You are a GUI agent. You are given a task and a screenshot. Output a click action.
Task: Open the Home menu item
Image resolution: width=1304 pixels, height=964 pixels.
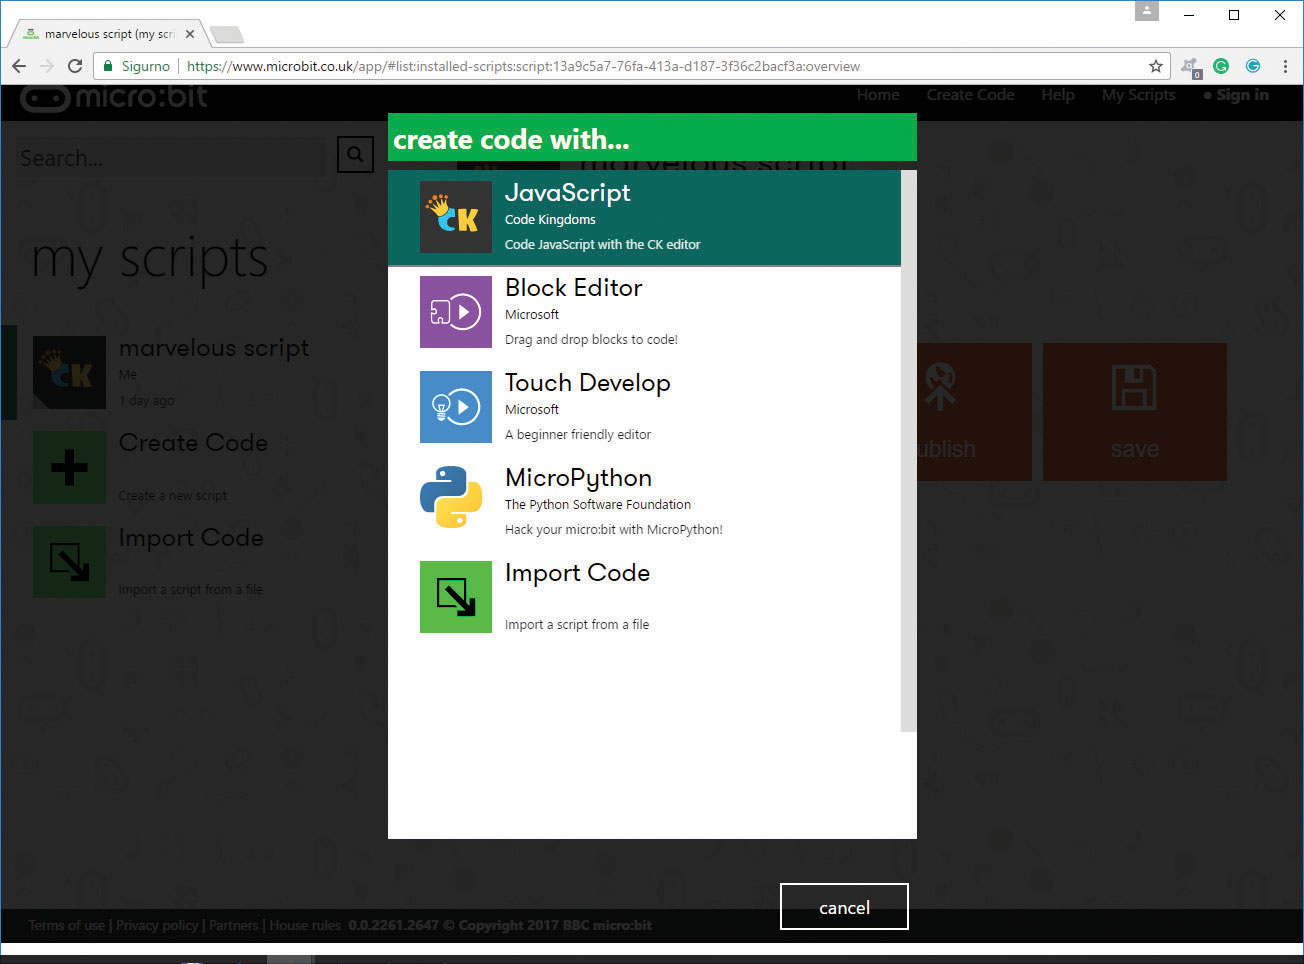(878, 95)
